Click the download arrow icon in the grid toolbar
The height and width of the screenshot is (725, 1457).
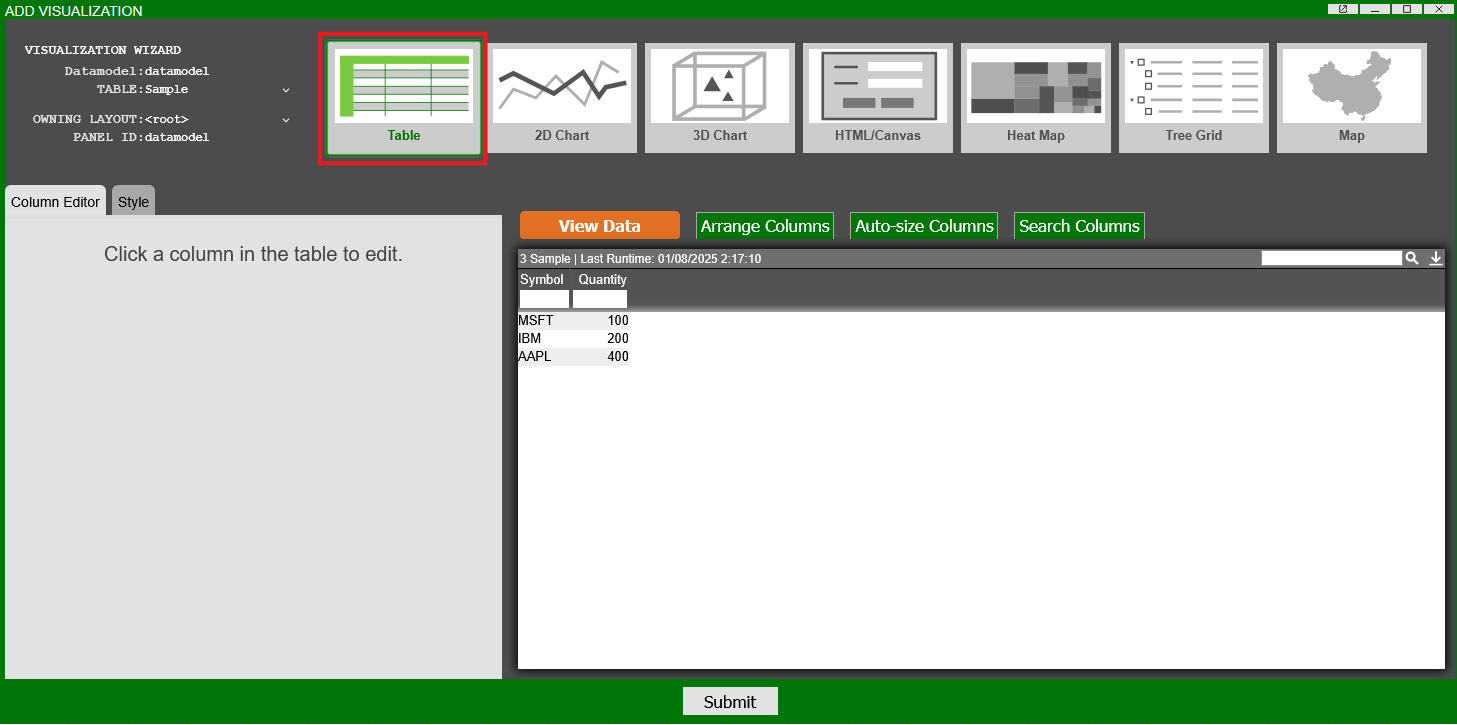click(1436, 258)
